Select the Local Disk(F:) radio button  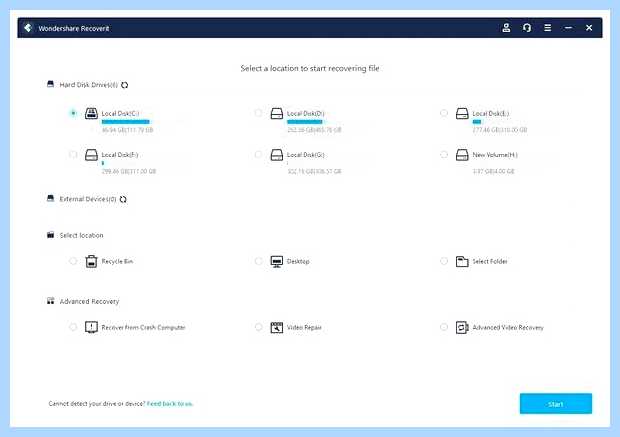(73, 154)
